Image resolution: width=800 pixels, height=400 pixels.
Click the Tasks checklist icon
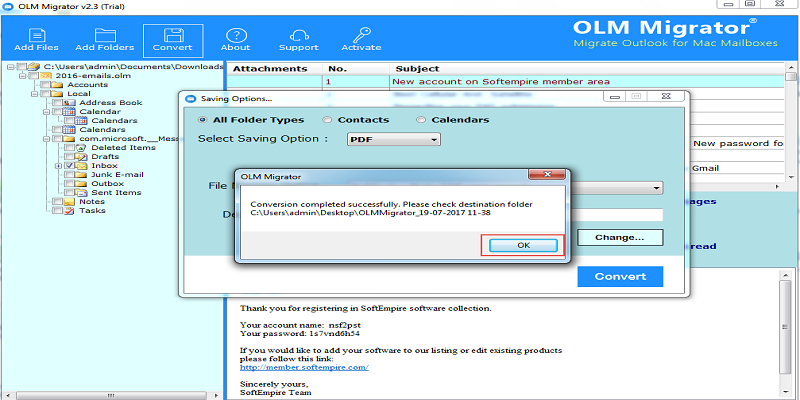tap(69, 211)
